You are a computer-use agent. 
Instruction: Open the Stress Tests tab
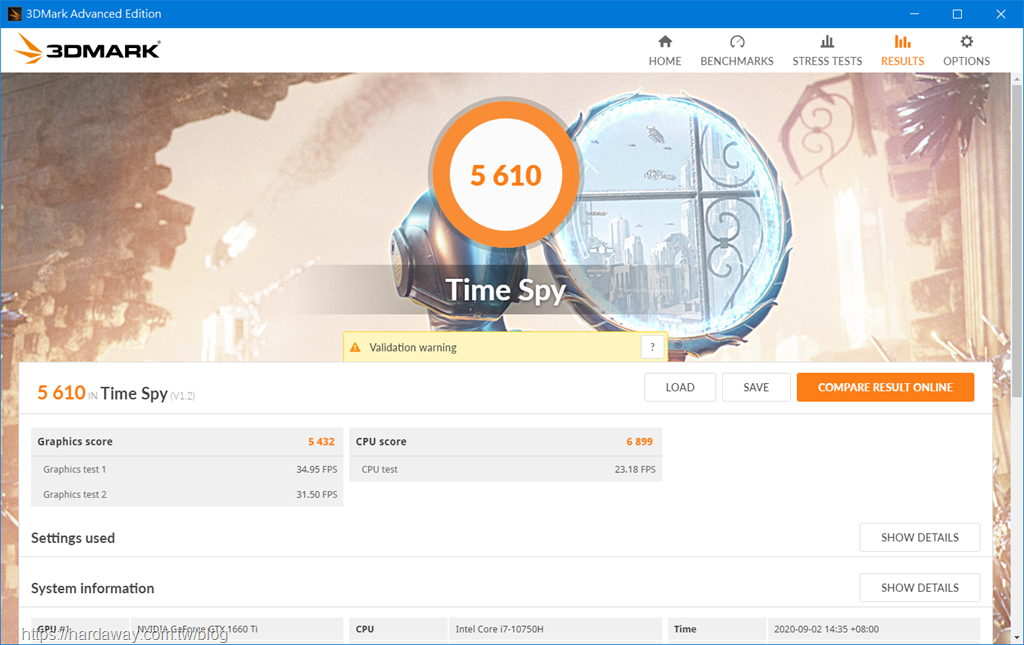pos(827,51)
